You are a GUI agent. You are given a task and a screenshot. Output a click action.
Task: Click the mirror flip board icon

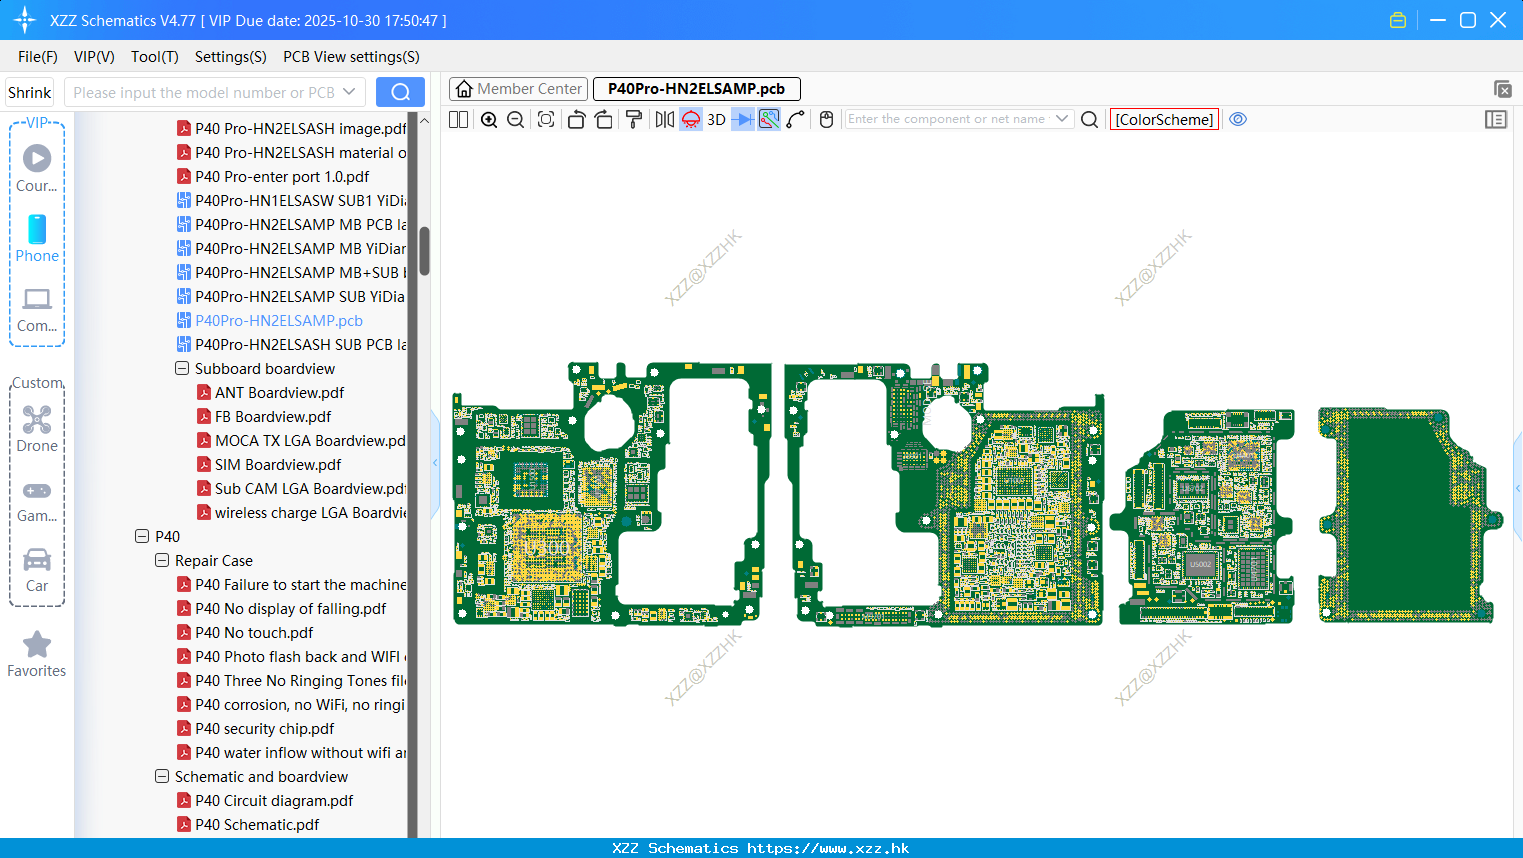coord(664,119)
